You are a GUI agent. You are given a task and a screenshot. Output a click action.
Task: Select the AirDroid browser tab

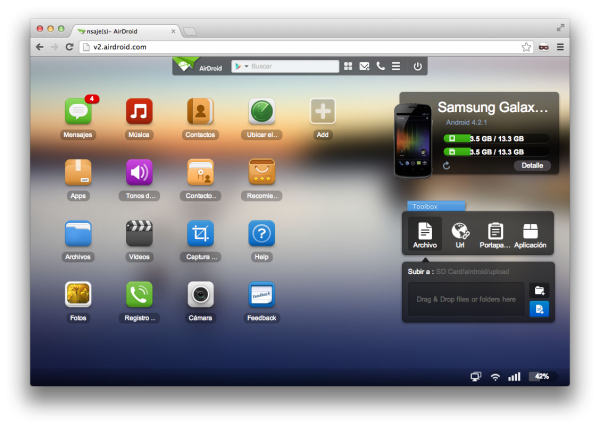click(124, 31)
